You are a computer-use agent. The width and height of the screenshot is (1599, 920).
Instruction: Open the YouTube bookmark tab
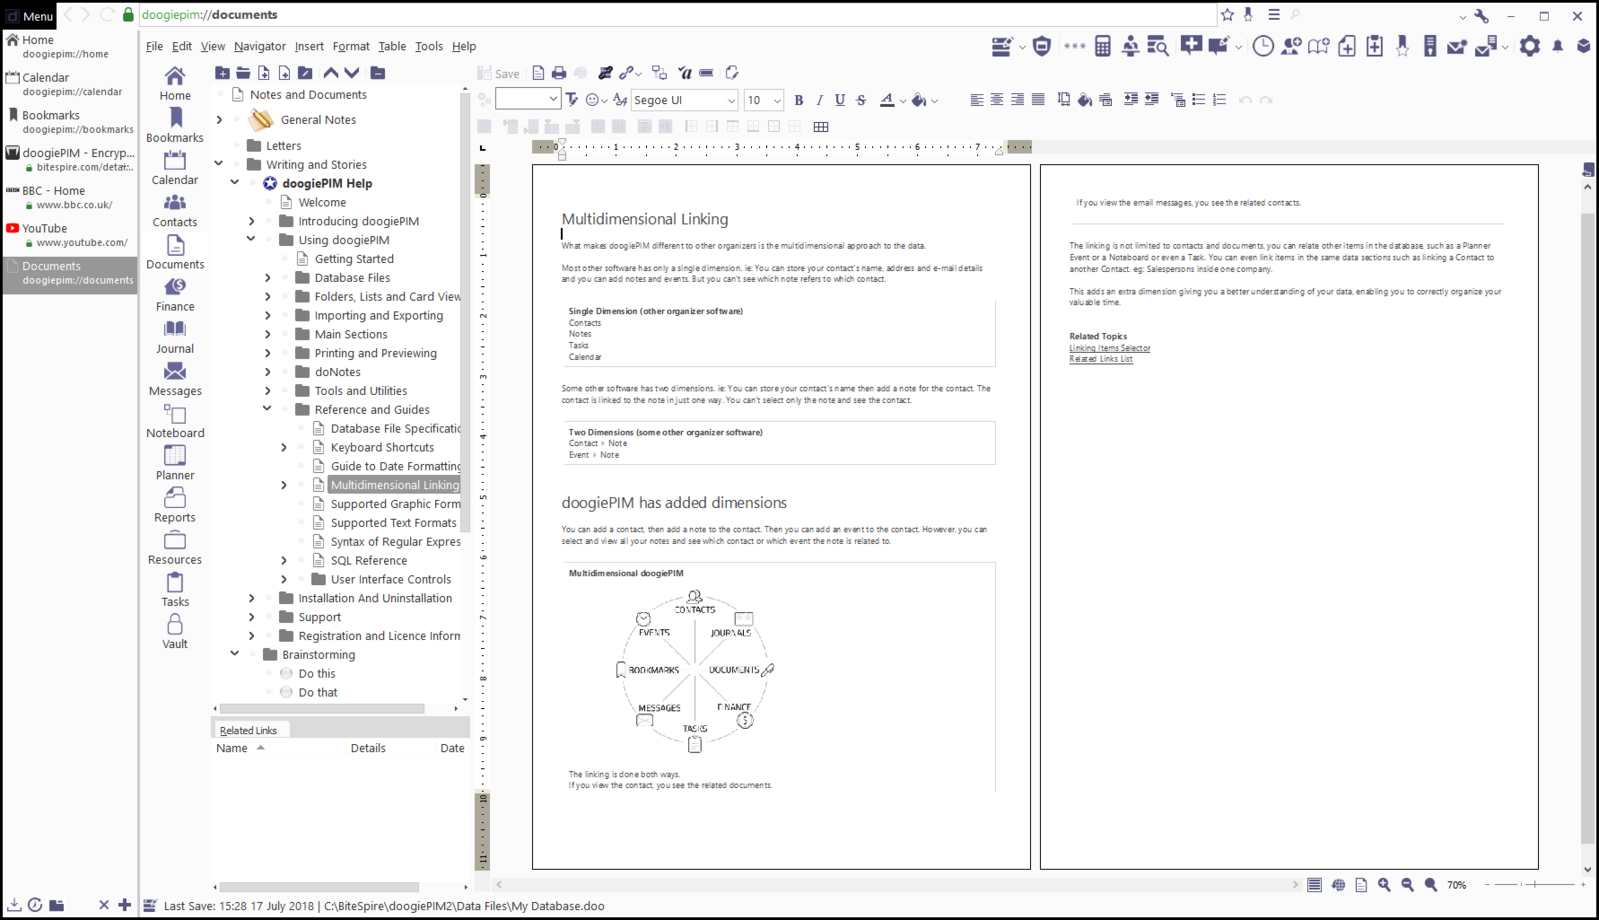point(70,235)
